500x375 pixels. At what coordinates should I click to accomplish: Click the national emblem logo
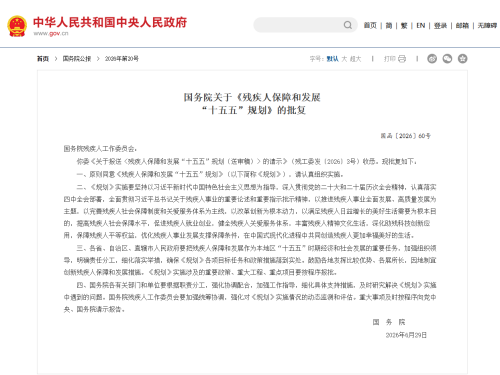pyautogui.click(x=17, y=26)
